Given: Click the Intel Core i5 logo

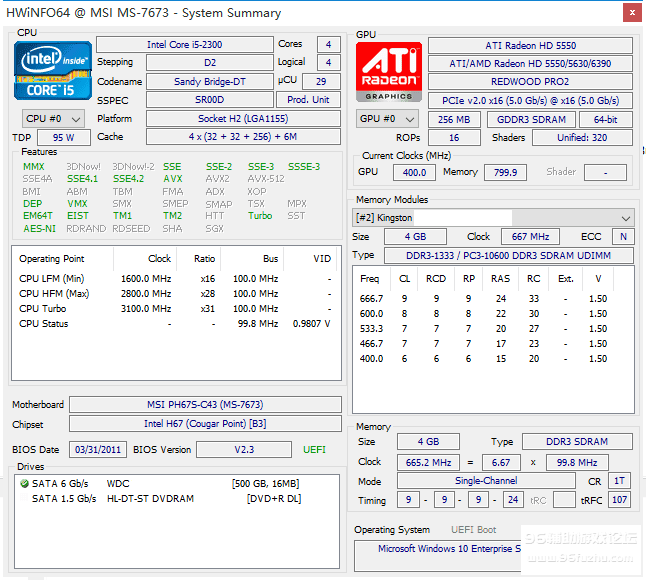Looking at the screenshot, I should tap(51, 70).
